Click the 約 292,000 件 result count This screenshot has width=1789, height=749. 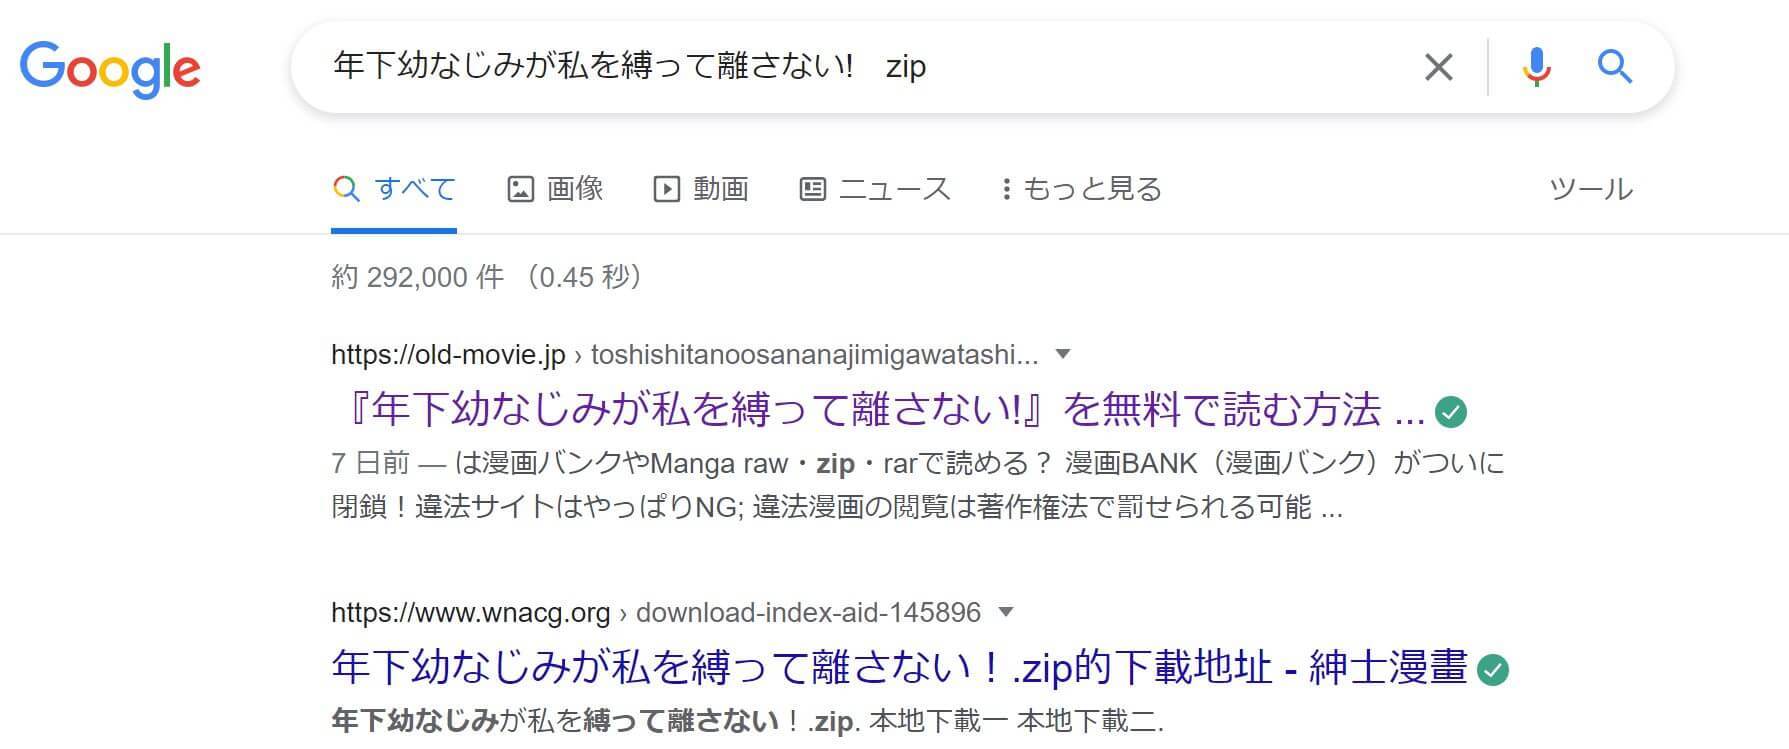click(x=417, y=277)
